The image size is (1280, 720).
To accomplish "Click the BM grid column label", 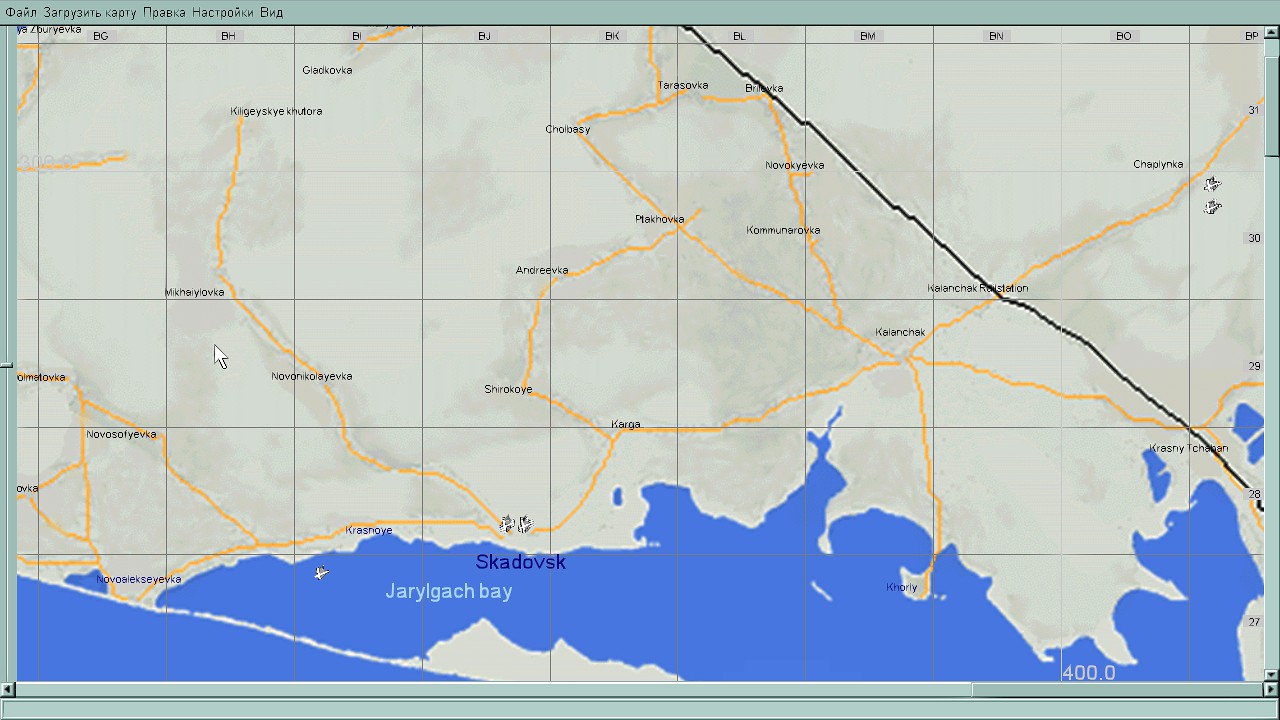I will (867, 36).
